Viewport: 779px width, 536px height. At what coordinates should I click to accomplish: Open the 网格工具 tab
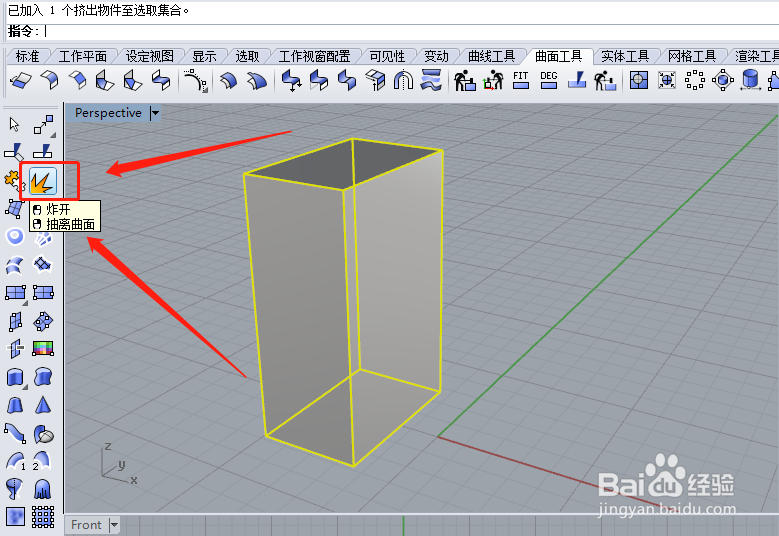tap(692, 56)
